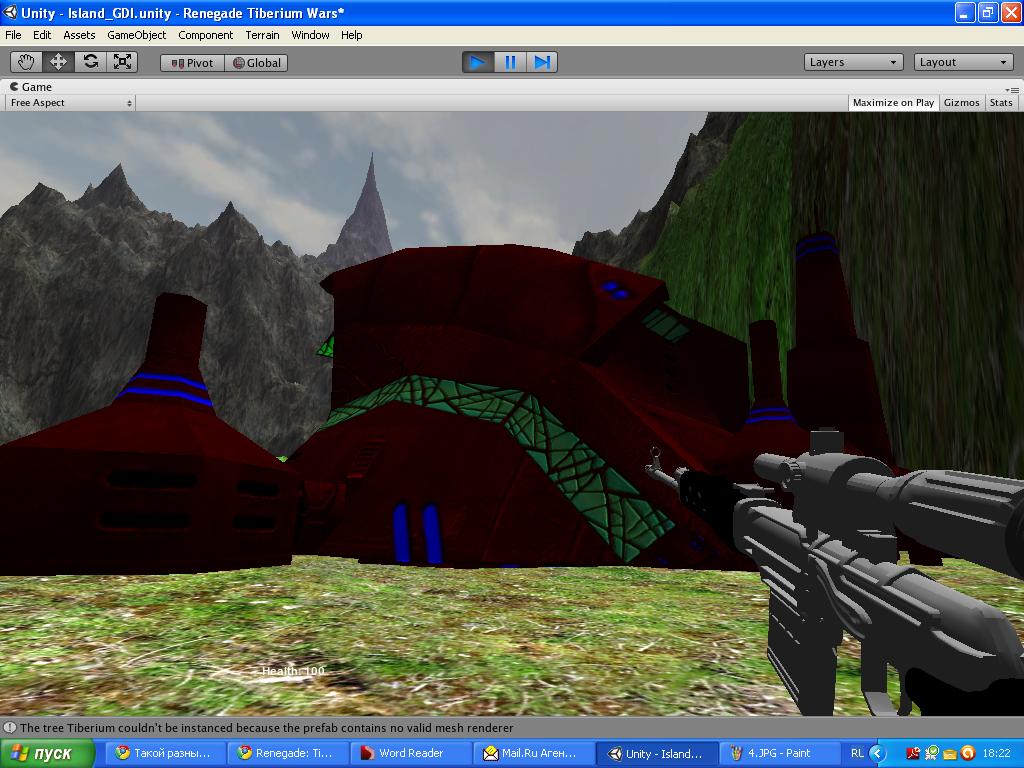Step forward one frame

coord(541,62)
